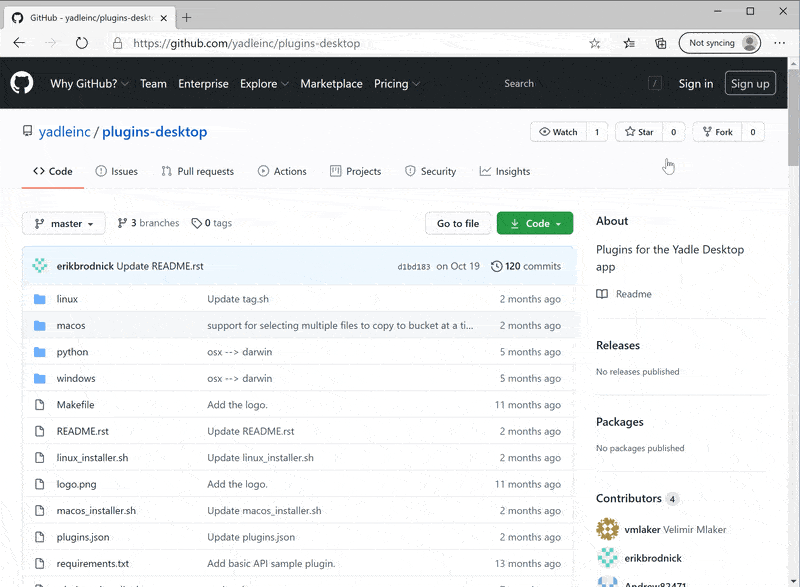The width and height of the screenshot is (800, 587).
Task: Switch to the Projects tab
Action: [356, 171]
